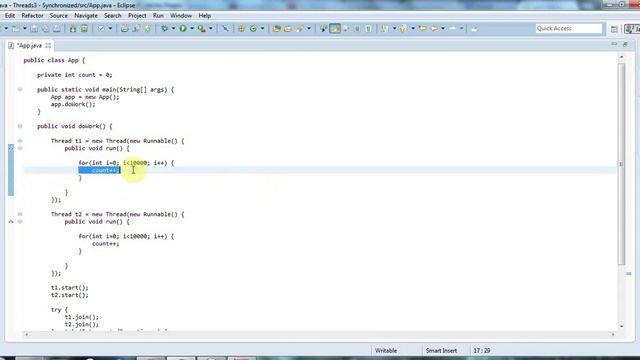
Task: Toggle Show Whitespace Characters button
Action: tap(357, 29)
